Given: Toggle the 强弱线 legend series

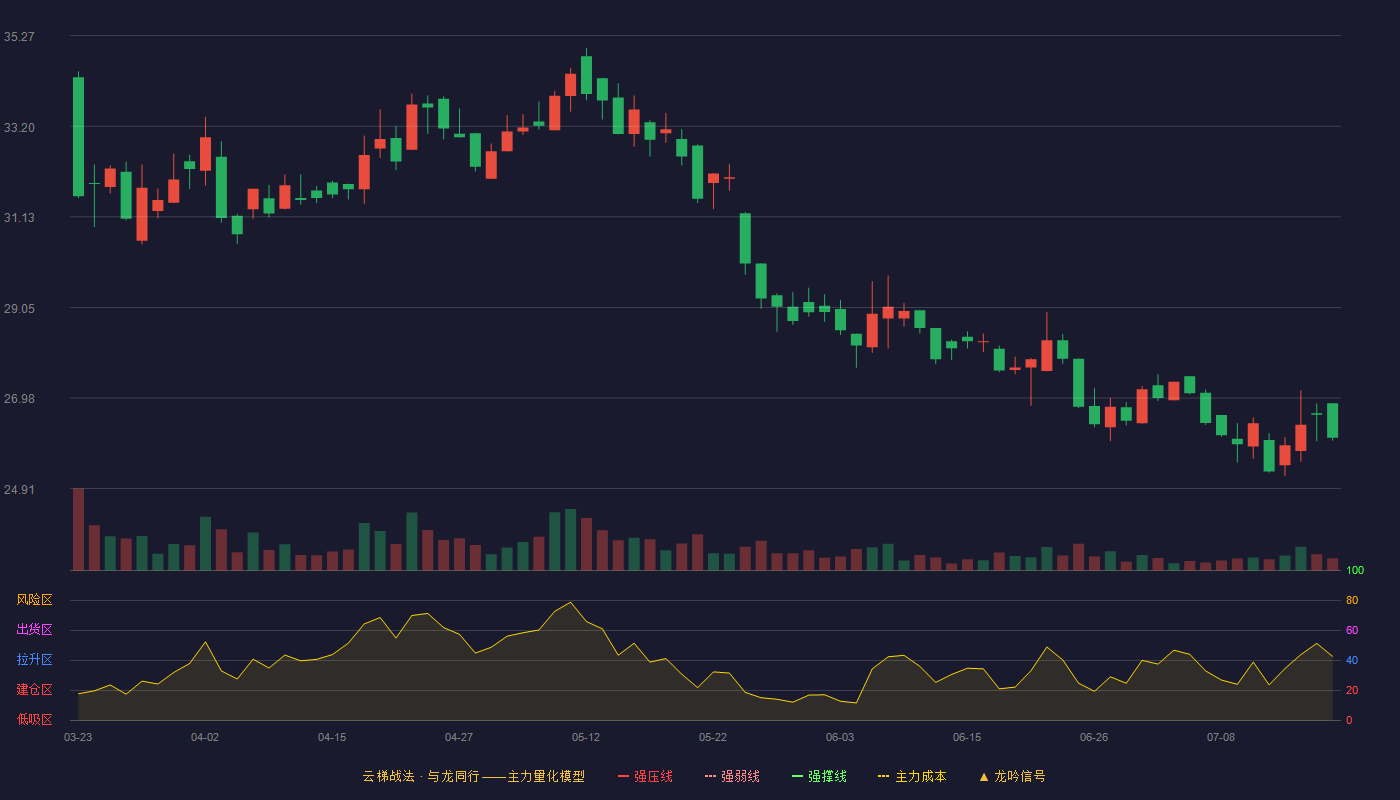Looking at the screenshot, I should [x=732, y=776].
